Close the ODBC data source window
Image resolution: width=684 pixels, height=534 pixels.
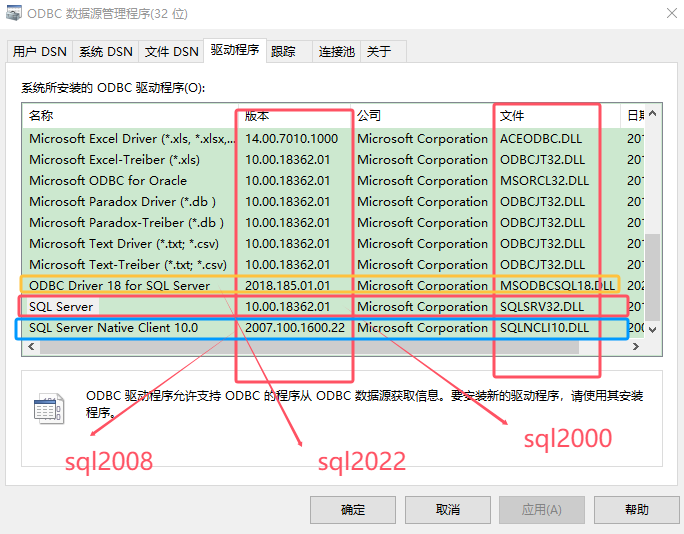672,14
